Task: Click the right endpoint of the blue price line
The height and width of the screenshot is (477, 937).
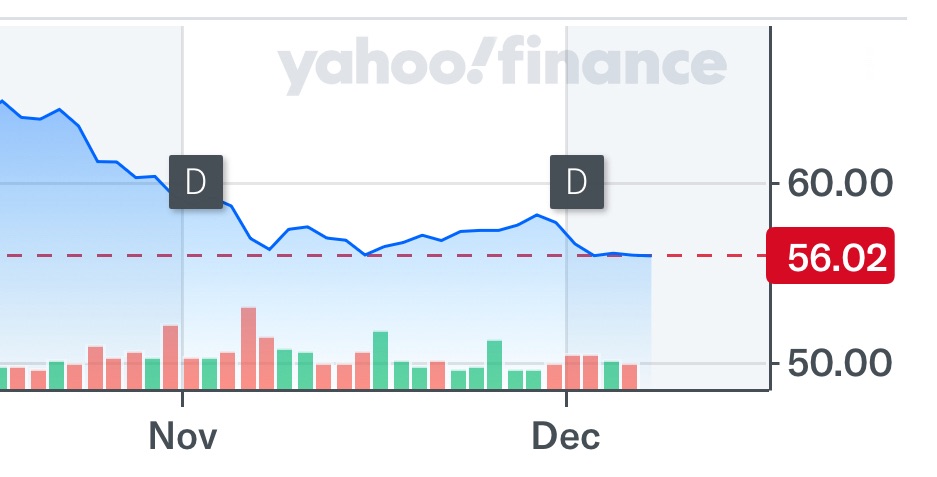Action: click(650, 256)
